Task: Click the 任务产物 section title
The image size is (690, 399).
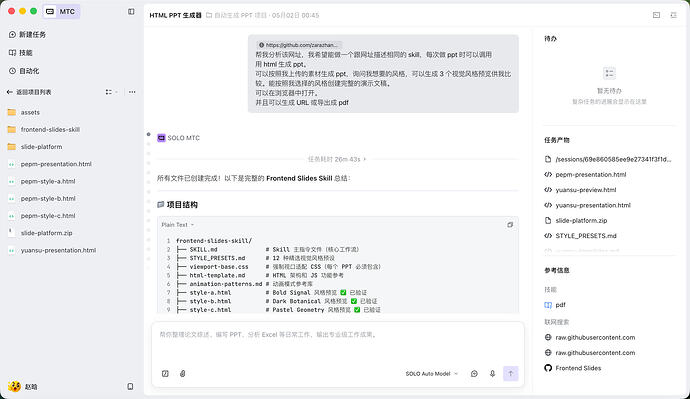Action: 557,140
